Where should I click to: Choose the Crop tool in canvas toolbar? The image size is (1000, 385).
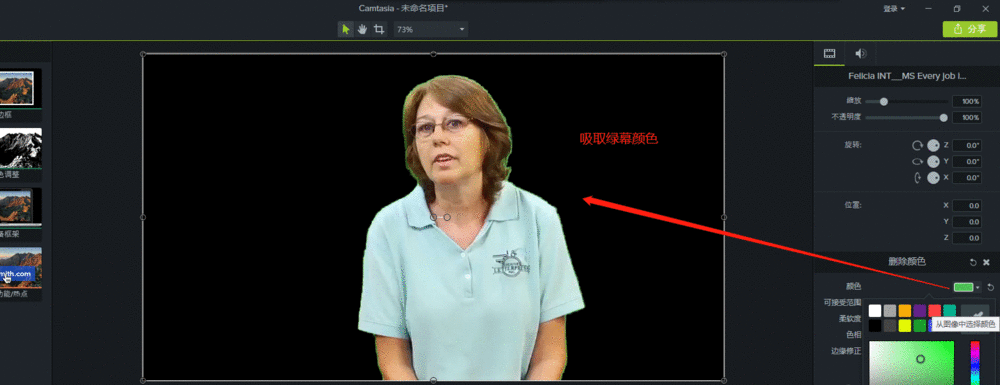379,29
